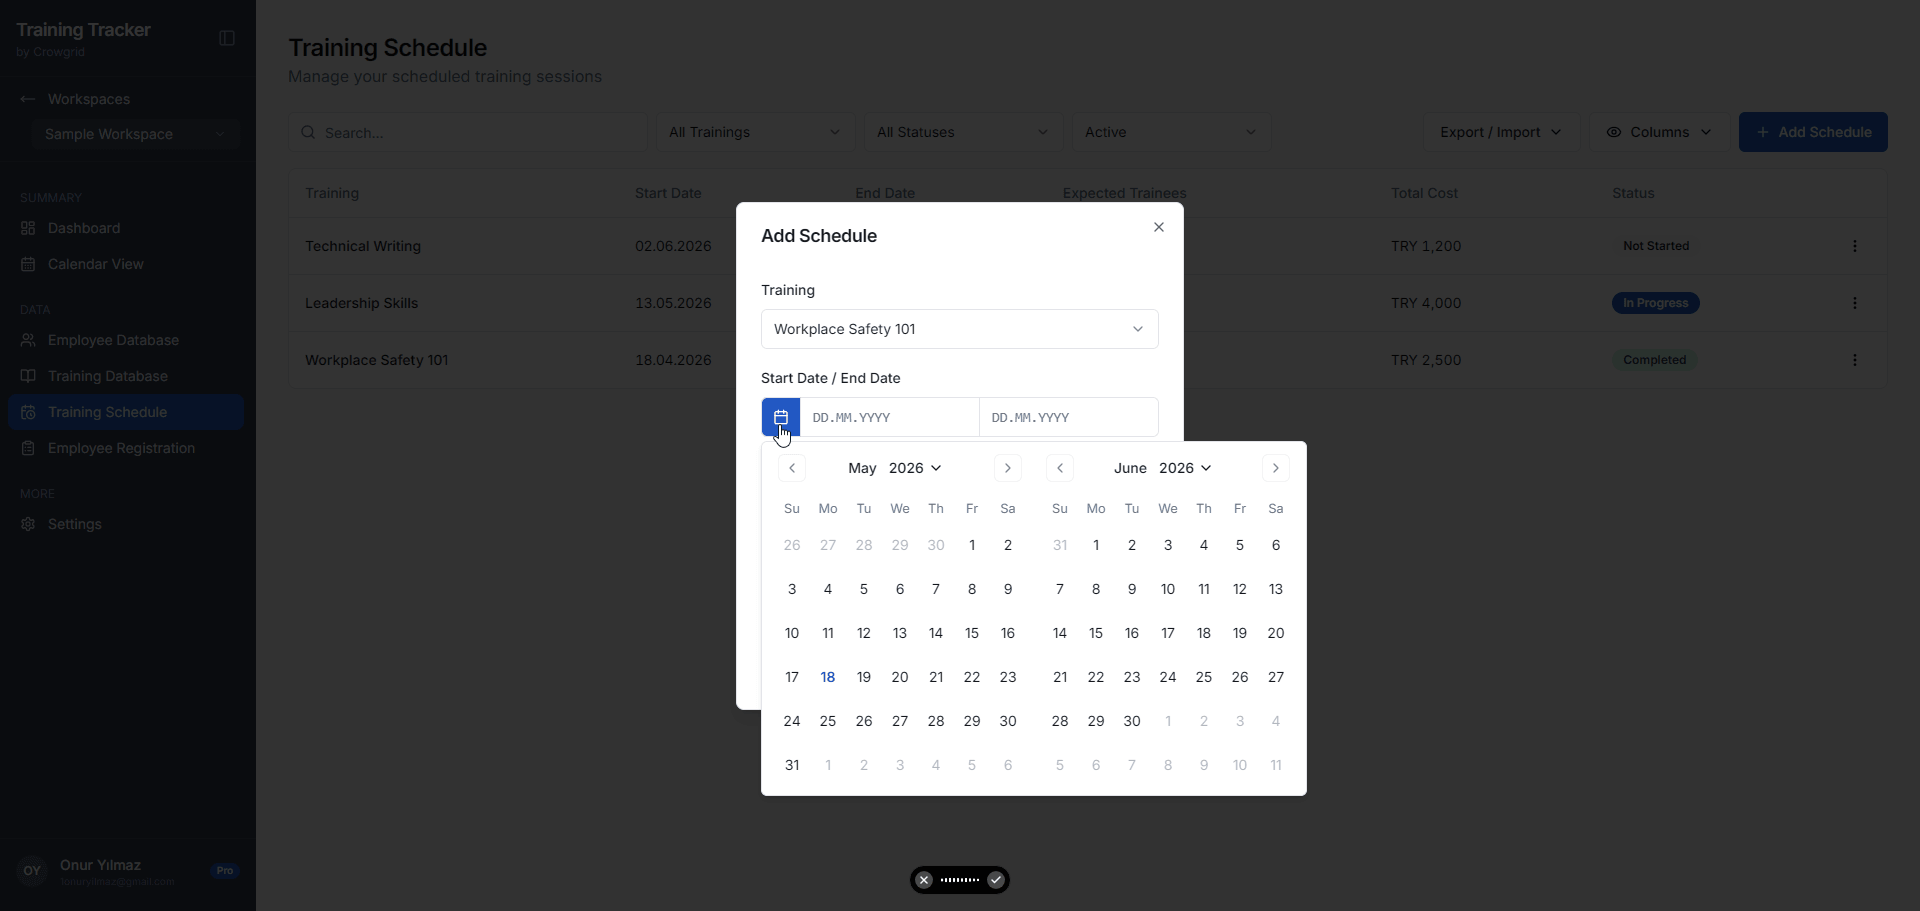Click the Not Started status badge

1656,246
